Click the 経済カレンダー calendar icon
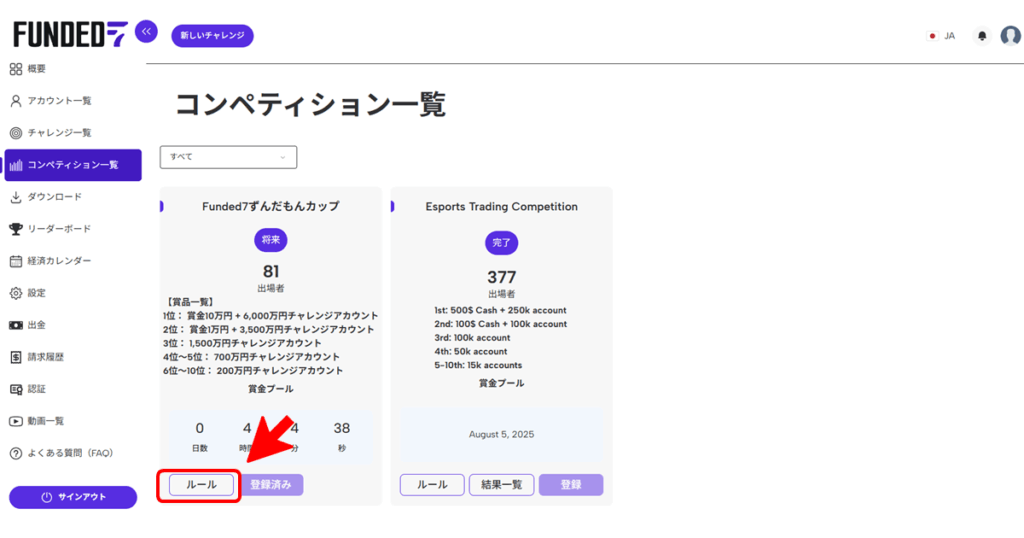Viewport: 1024px width, 538px height. click(16, 261)
